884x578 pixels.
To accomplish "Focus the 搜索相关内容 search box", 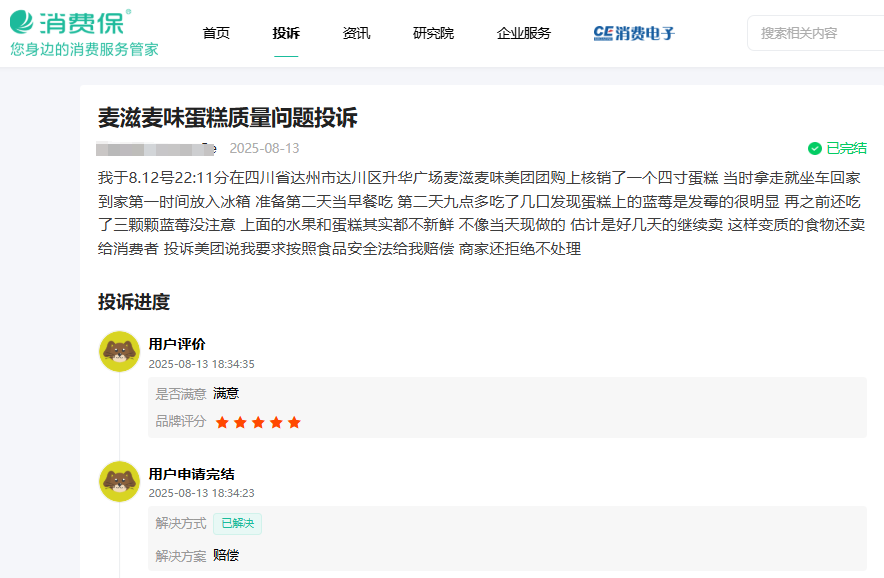I will pyautogui.click(x=815, y=33).
